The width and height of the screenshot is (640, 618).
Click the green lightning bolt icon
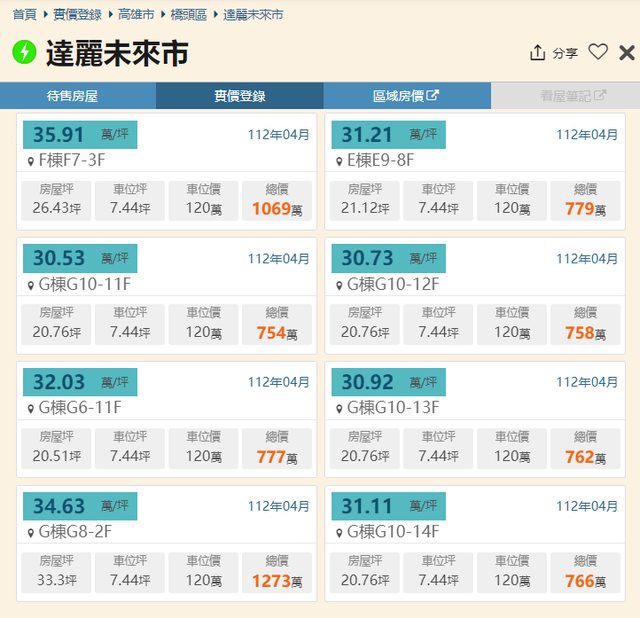(24, 53)
